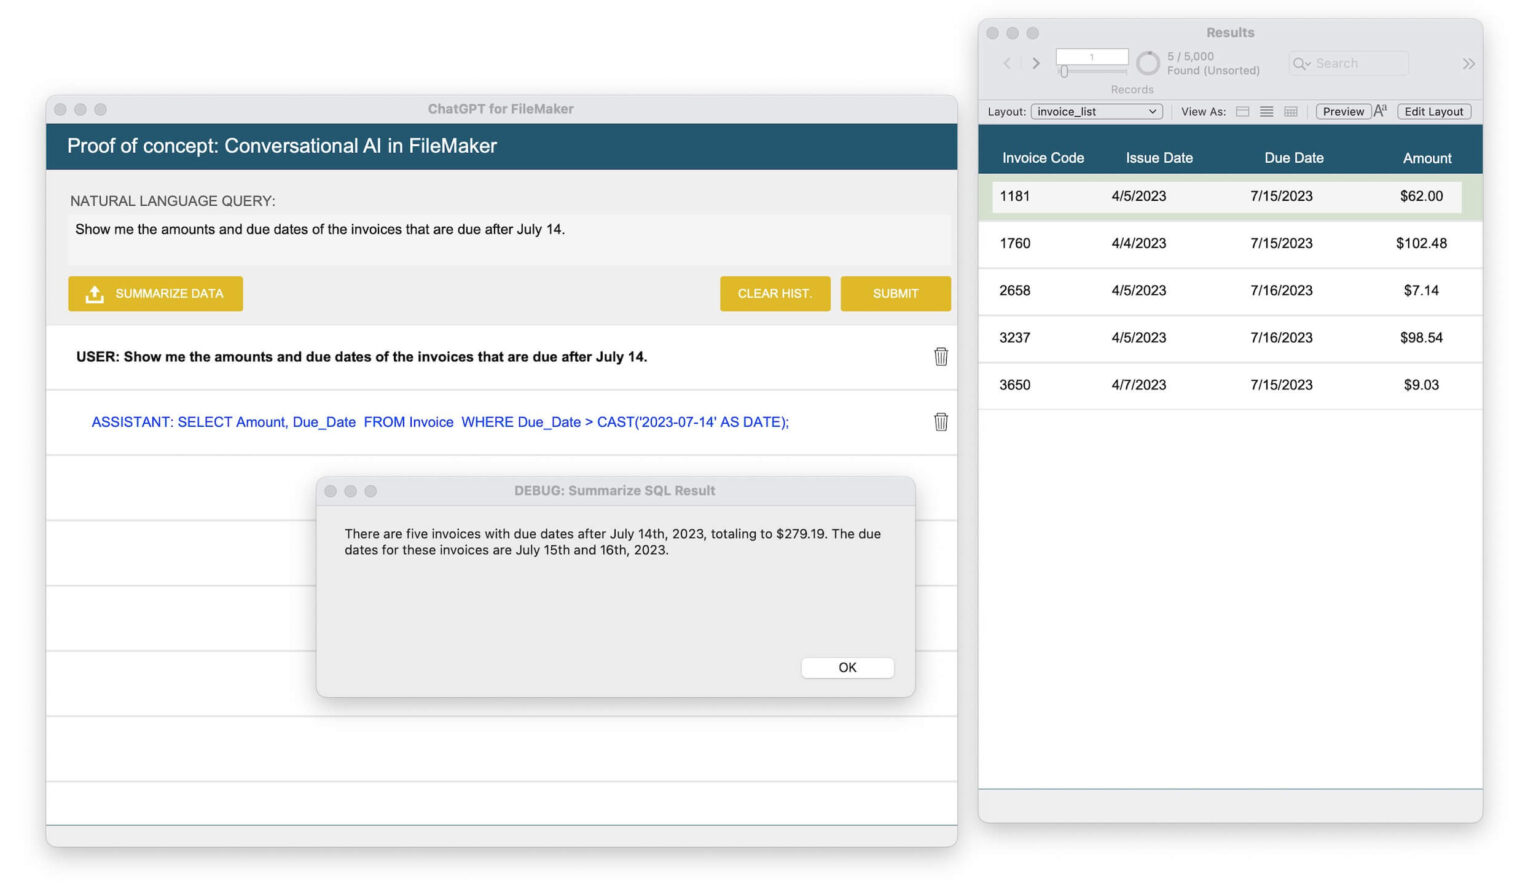Open the formatting bar (Aa) icon
1536x890 pixels.
coord(1380,111)
